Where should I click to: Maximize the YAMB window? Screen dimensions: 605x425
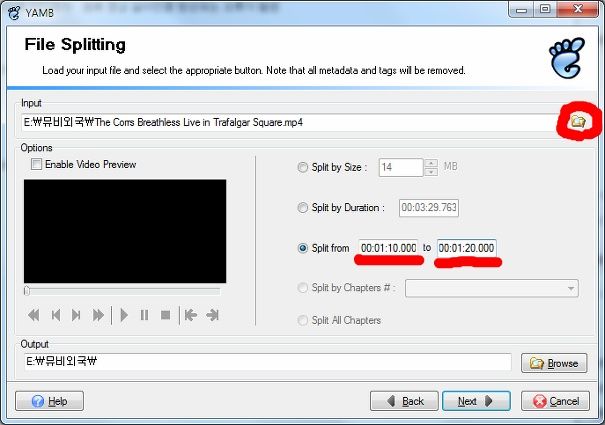pyautogui.click(x=545, y=10)
